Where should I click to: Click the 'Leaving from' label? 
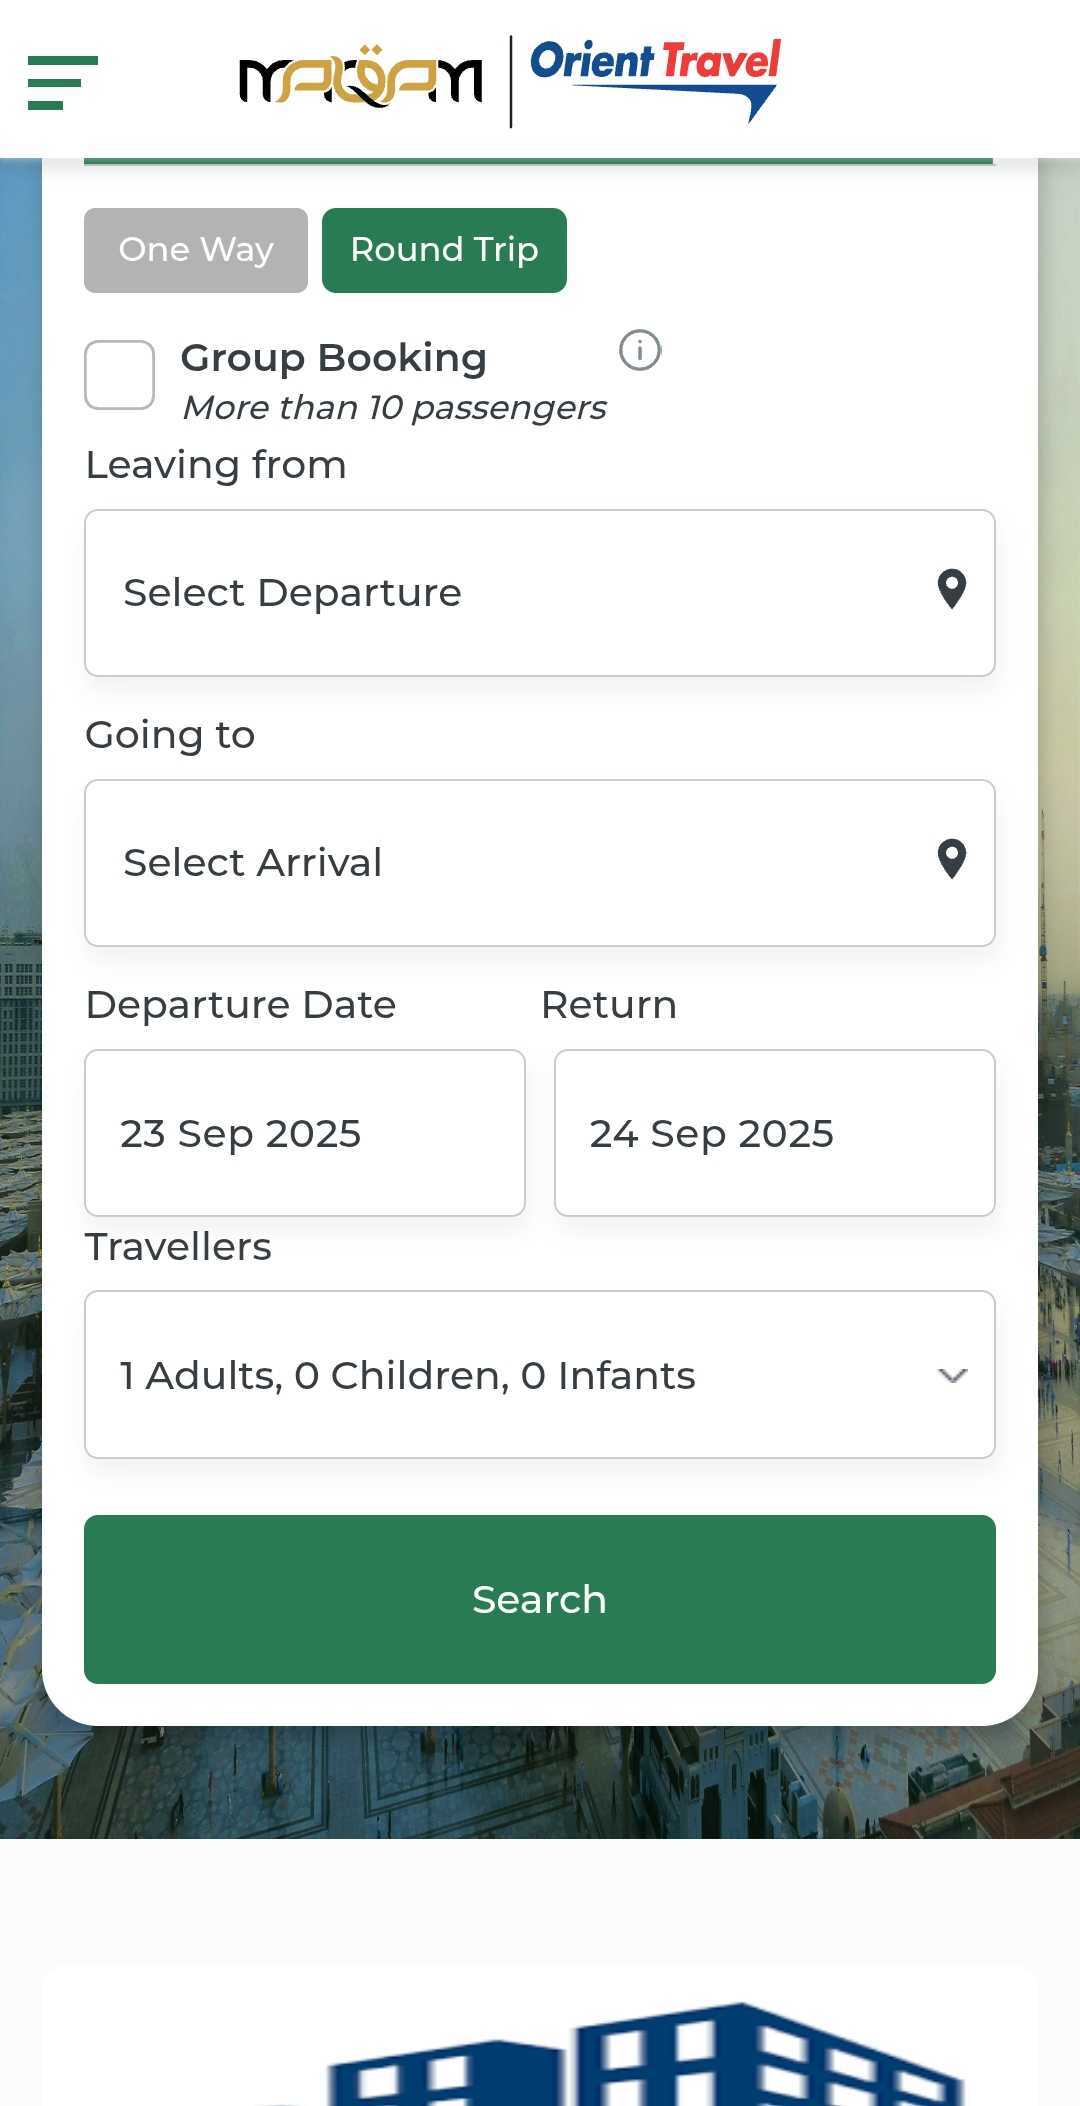pos(216,465)
